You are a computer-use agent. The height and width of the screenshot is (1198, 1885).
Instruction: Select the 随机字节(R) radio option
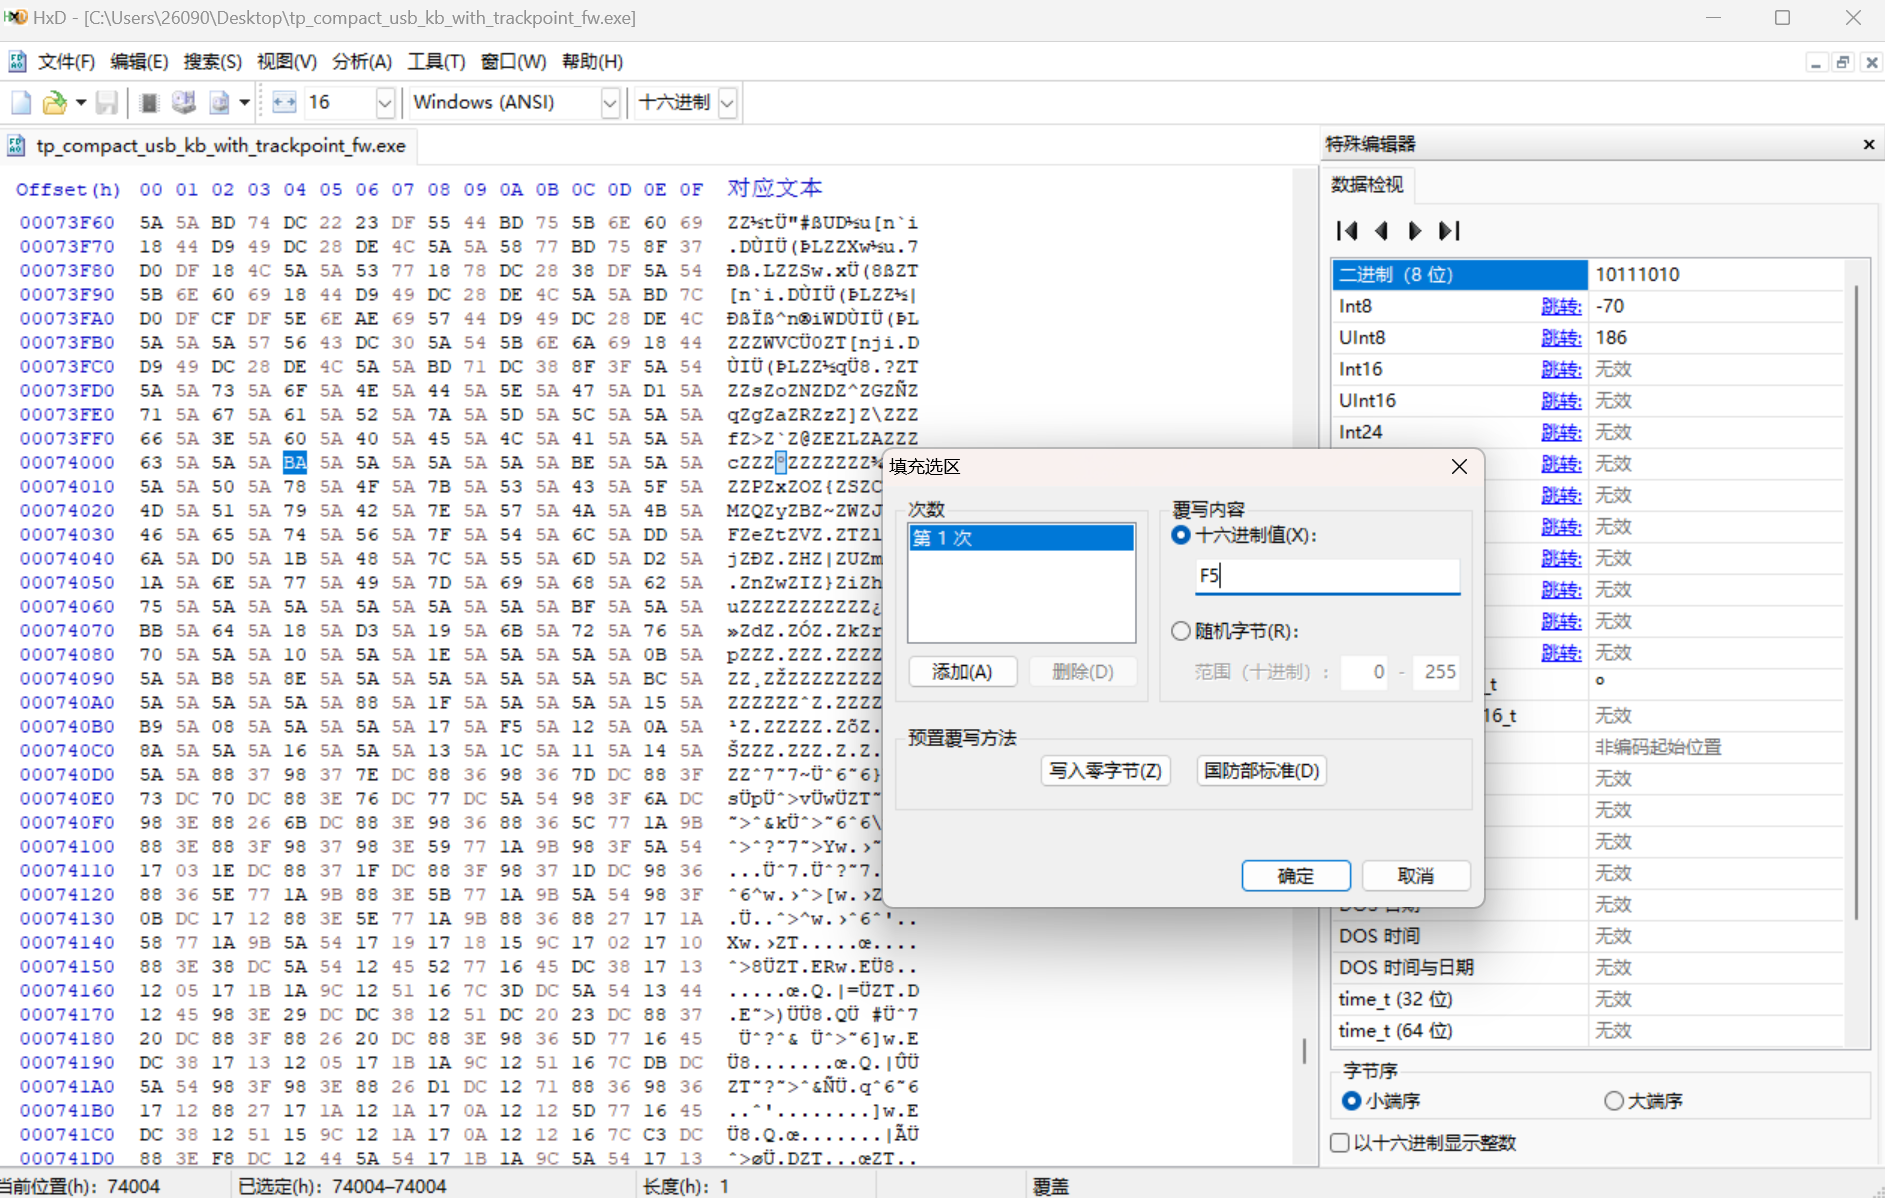point(1181,630)
